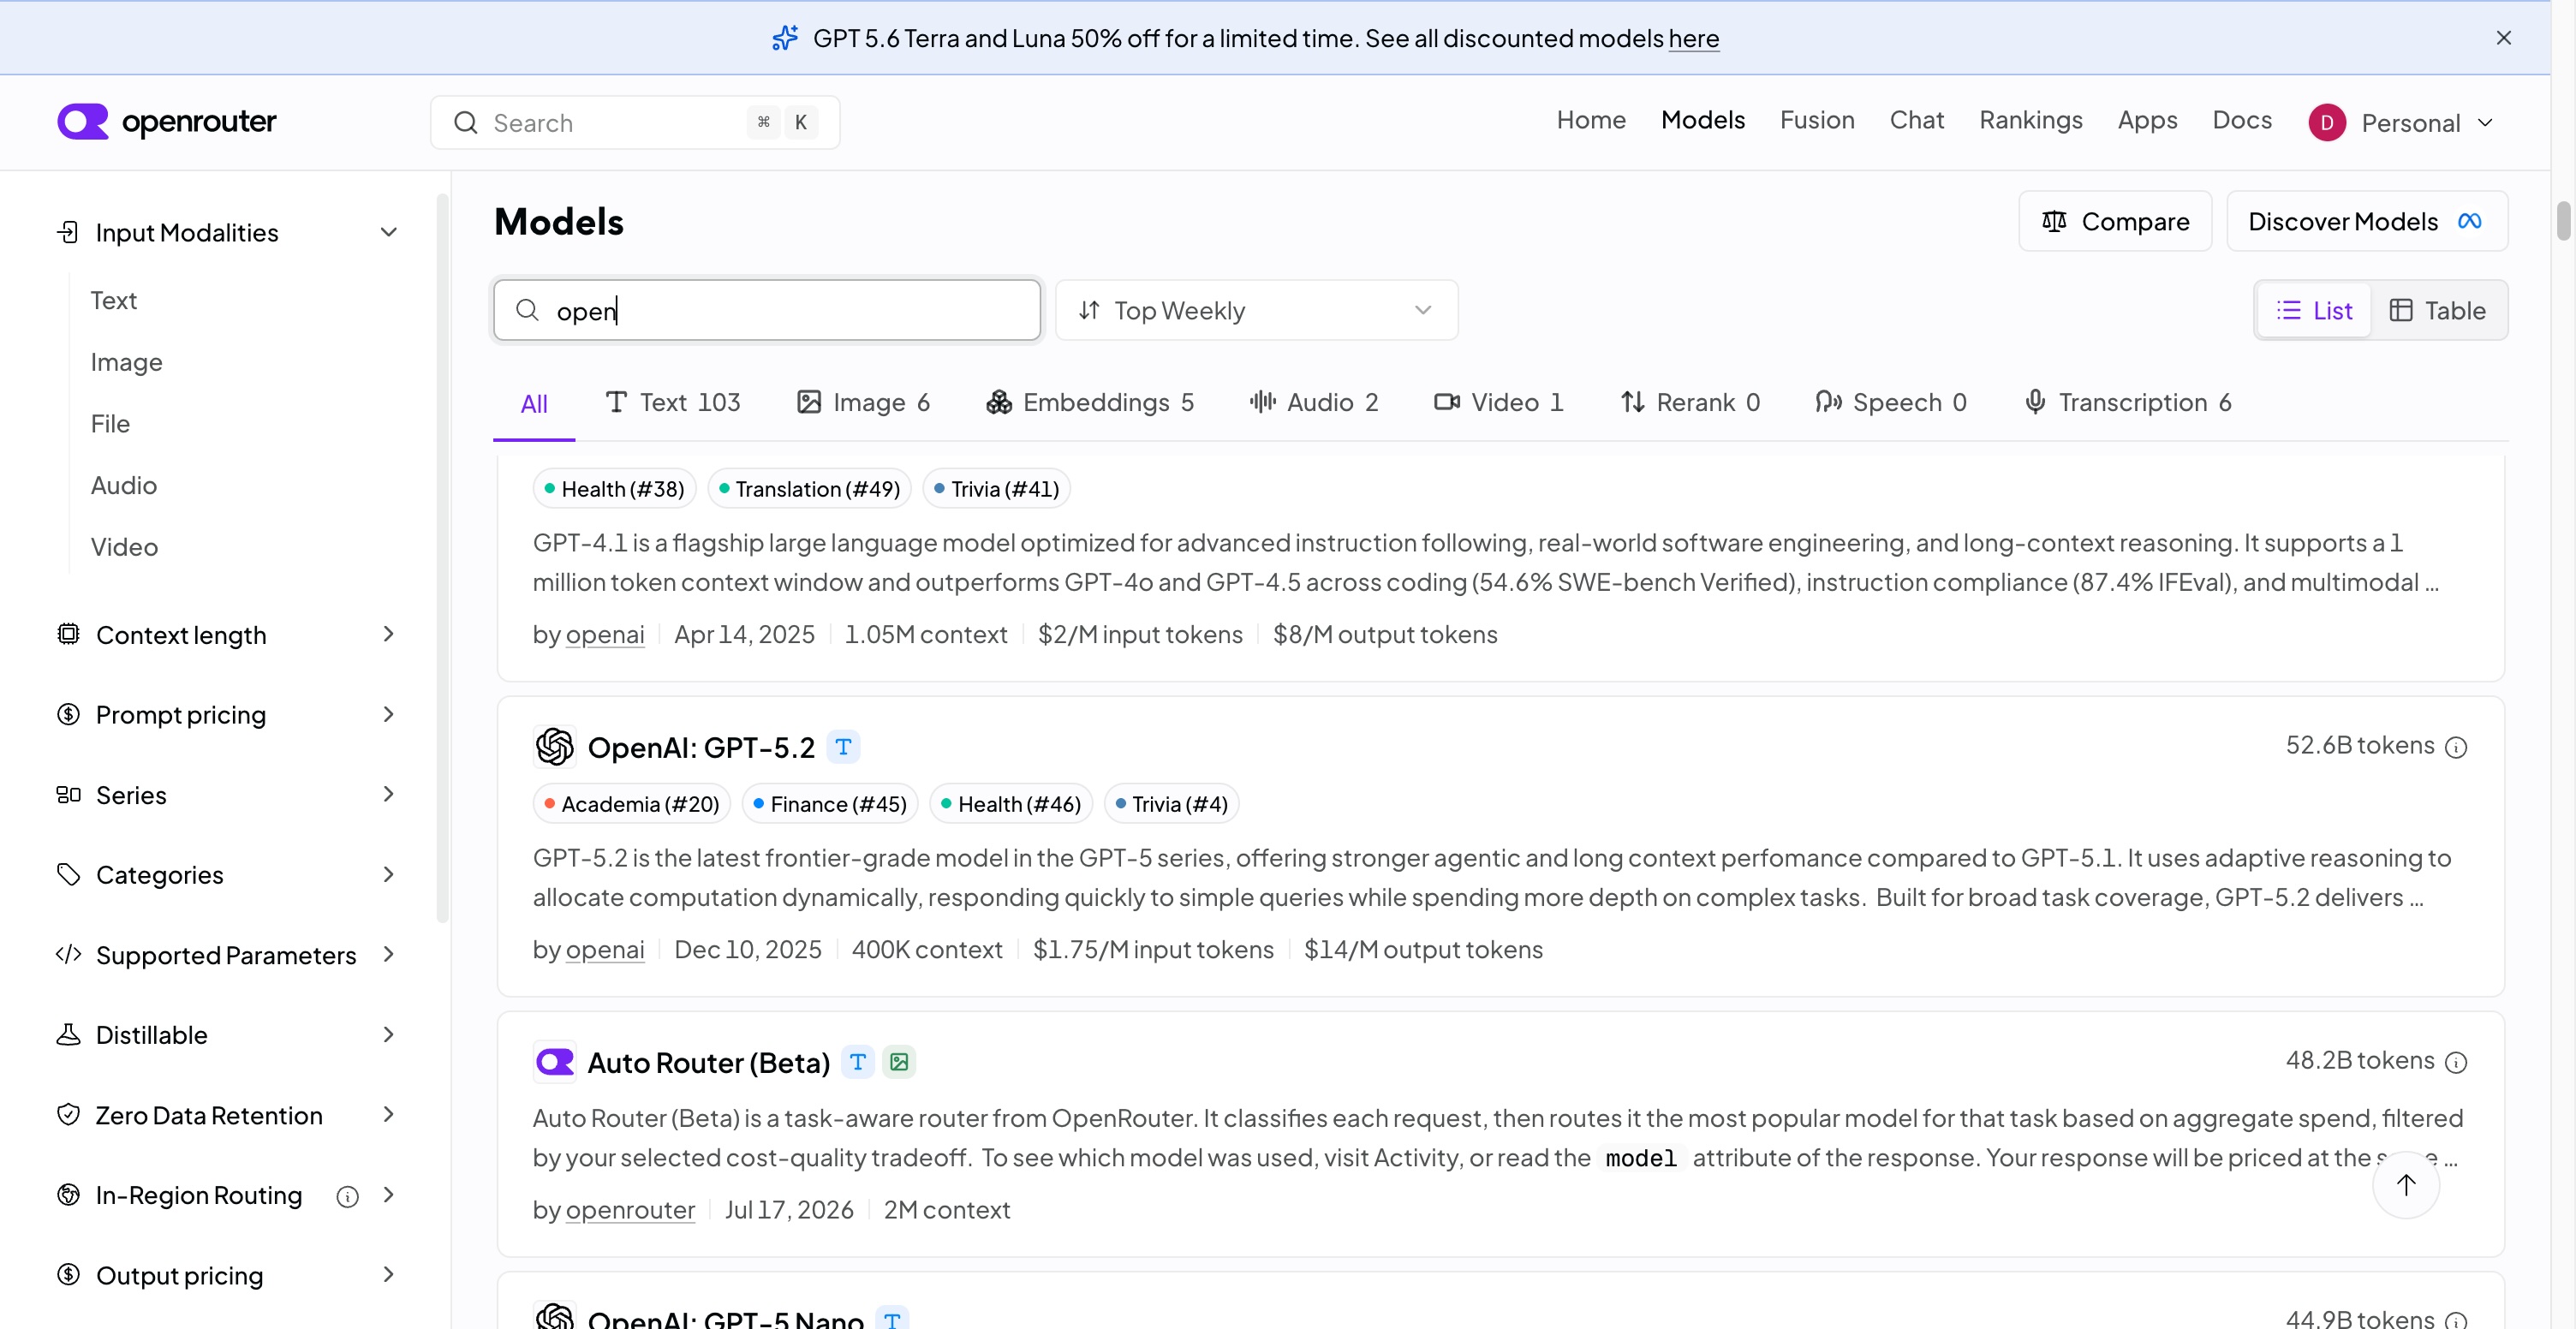Expand the Distillable filter
Image resolution: width=2576 pixels, height=1329 pixels.
coord(228,1035)
